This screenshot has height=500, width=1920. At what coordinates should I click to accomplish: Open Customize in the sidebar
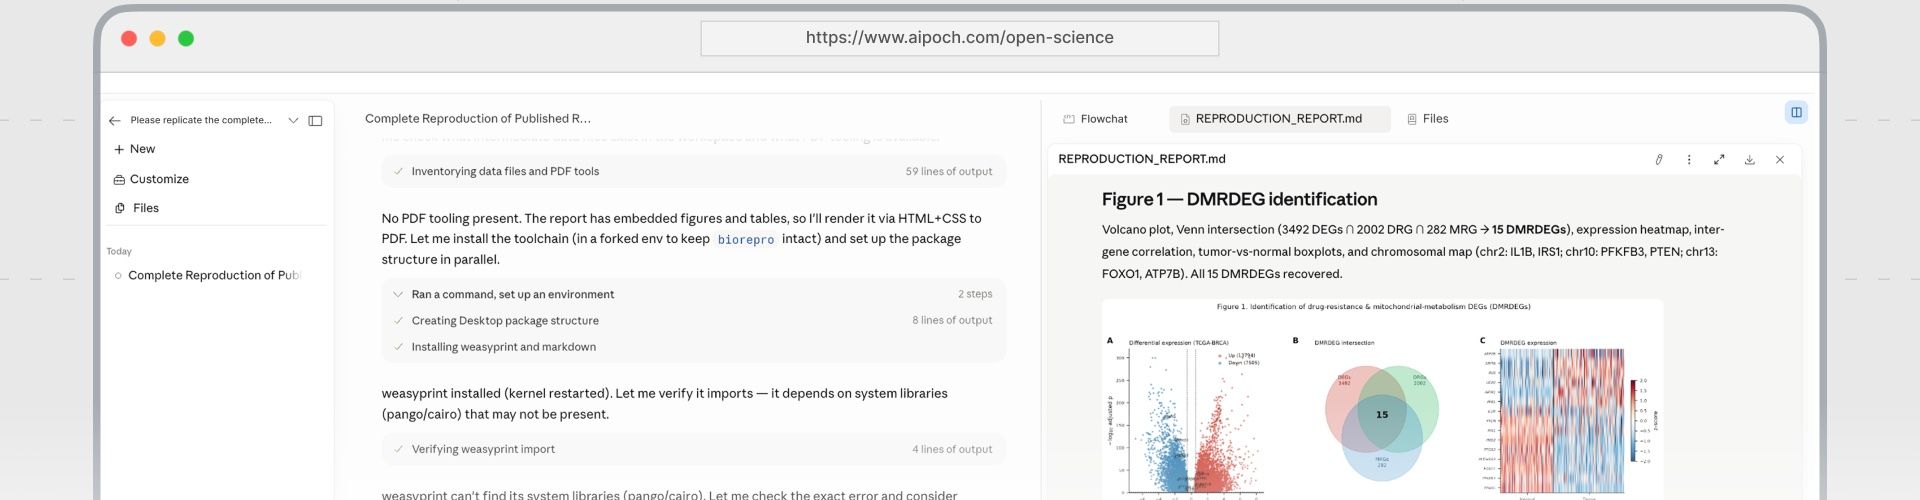pos(151,179)
